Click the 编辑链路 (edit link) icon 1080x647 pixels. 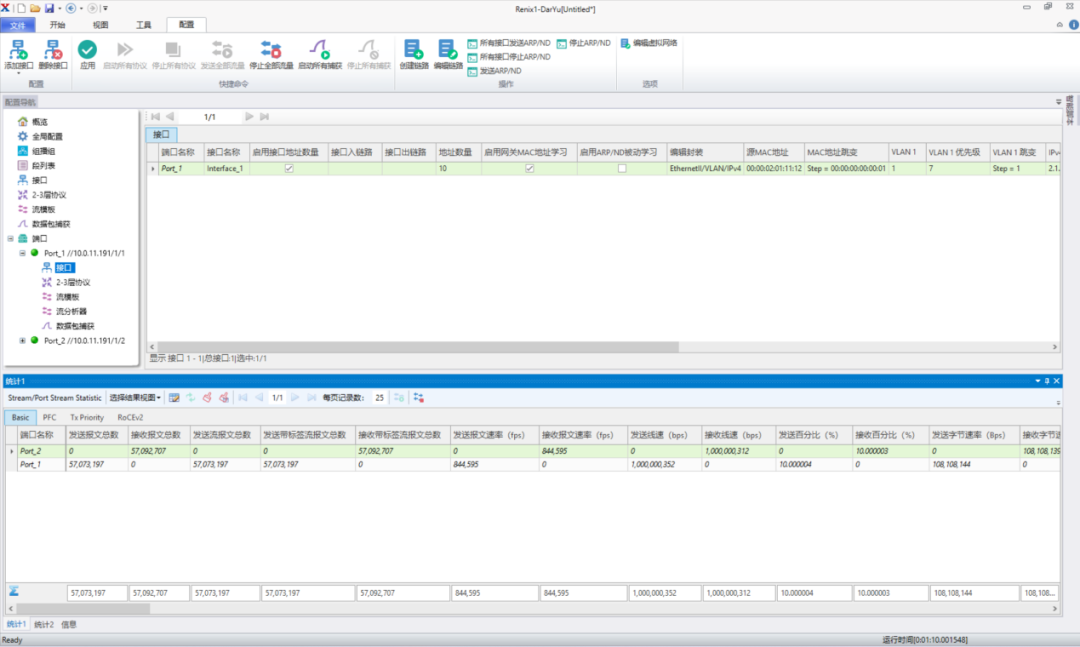coord(447,50)
